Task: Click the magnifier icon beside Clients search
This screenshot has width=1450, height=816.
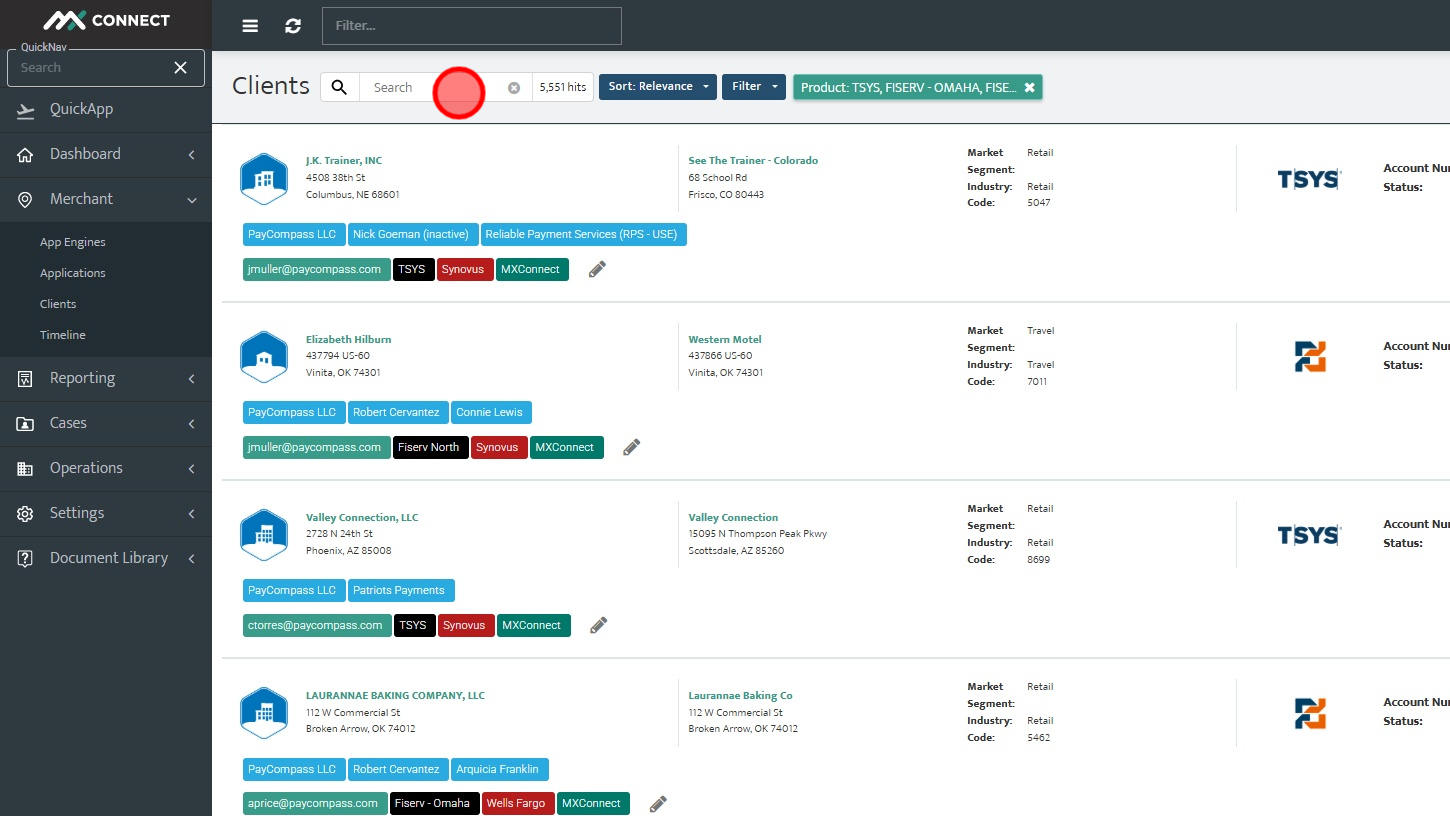Action: coord(340,87)
